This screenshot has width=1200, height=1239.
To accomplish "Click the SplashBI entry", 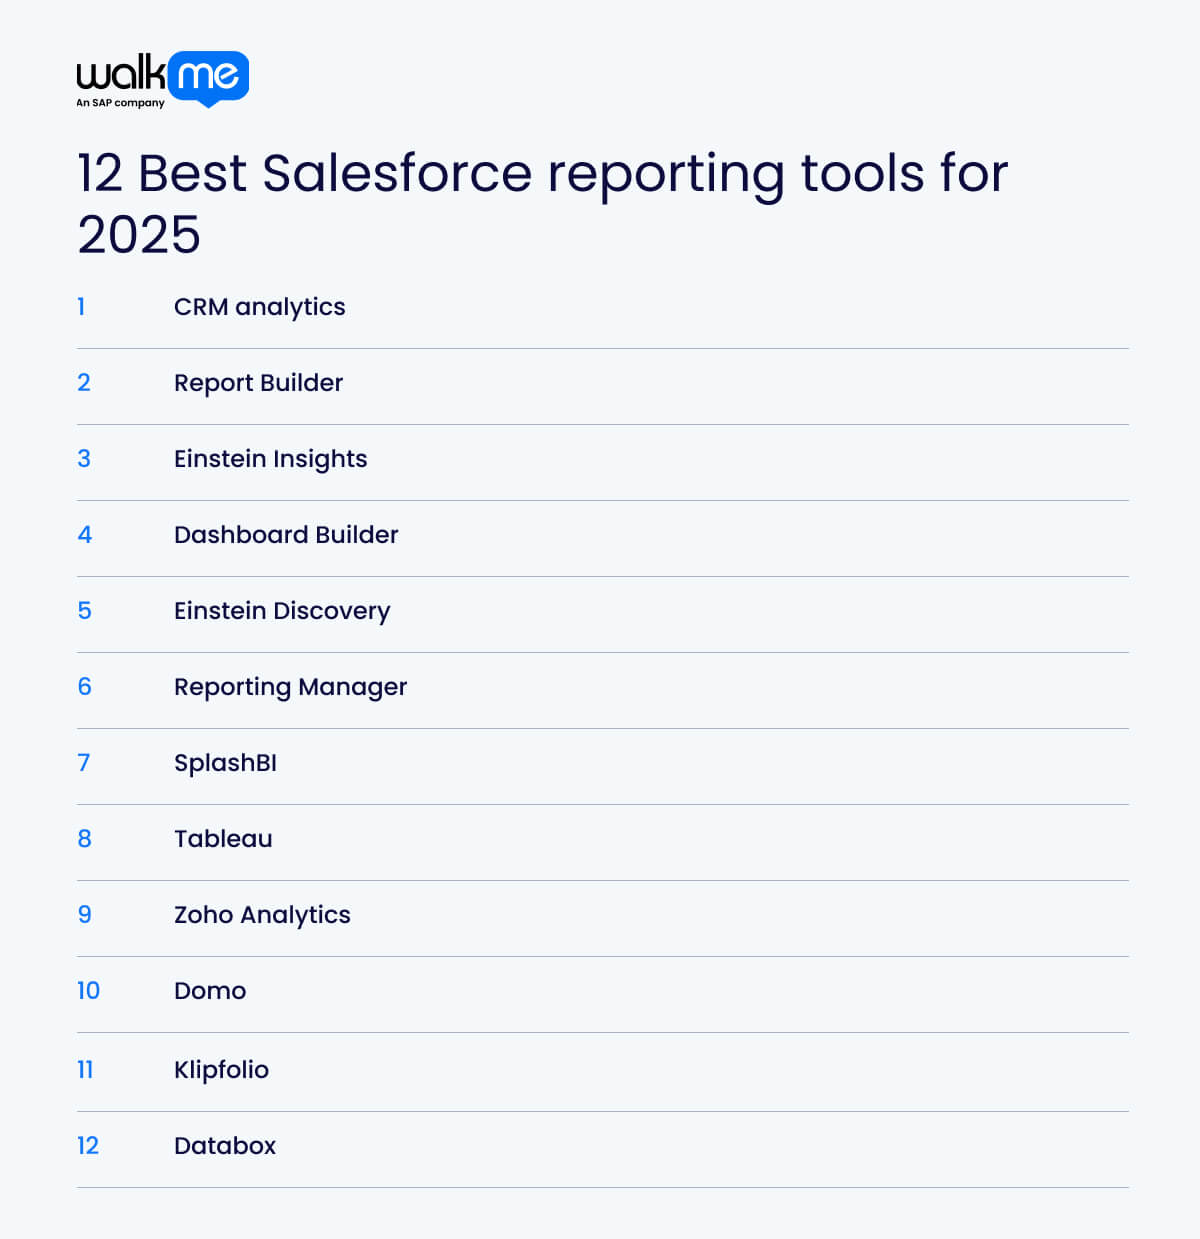I will [224, 763].
